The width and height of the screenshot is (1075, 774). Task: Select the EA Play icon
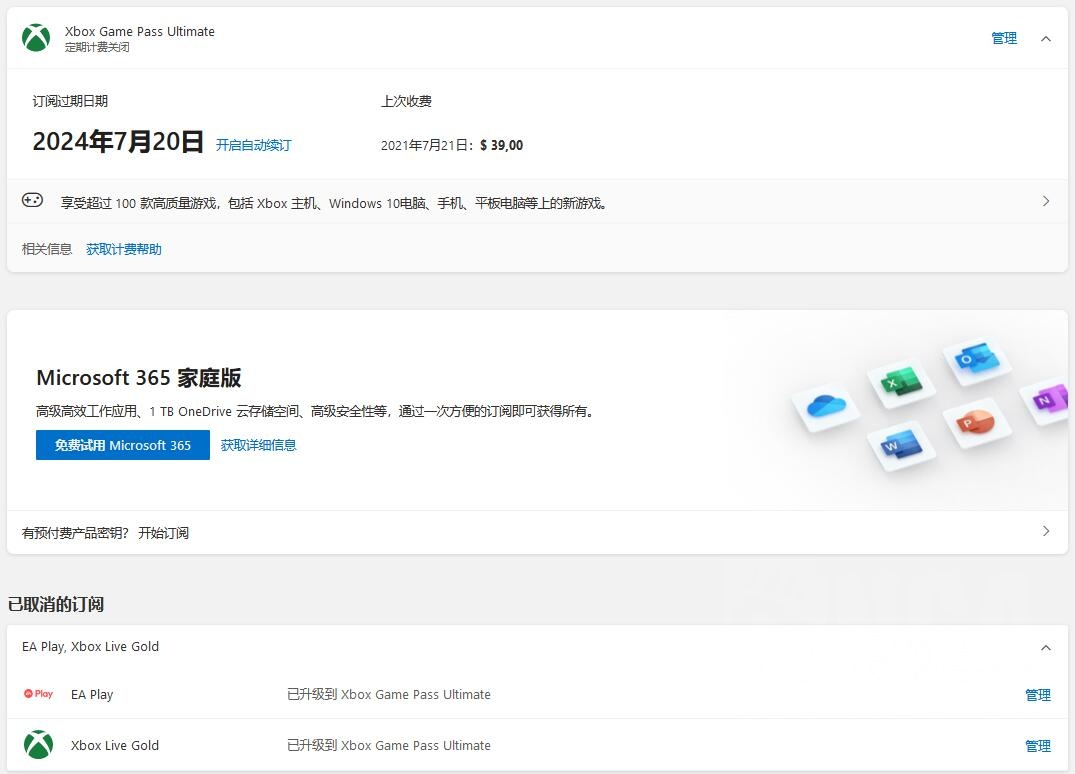[x=38, y=694]
